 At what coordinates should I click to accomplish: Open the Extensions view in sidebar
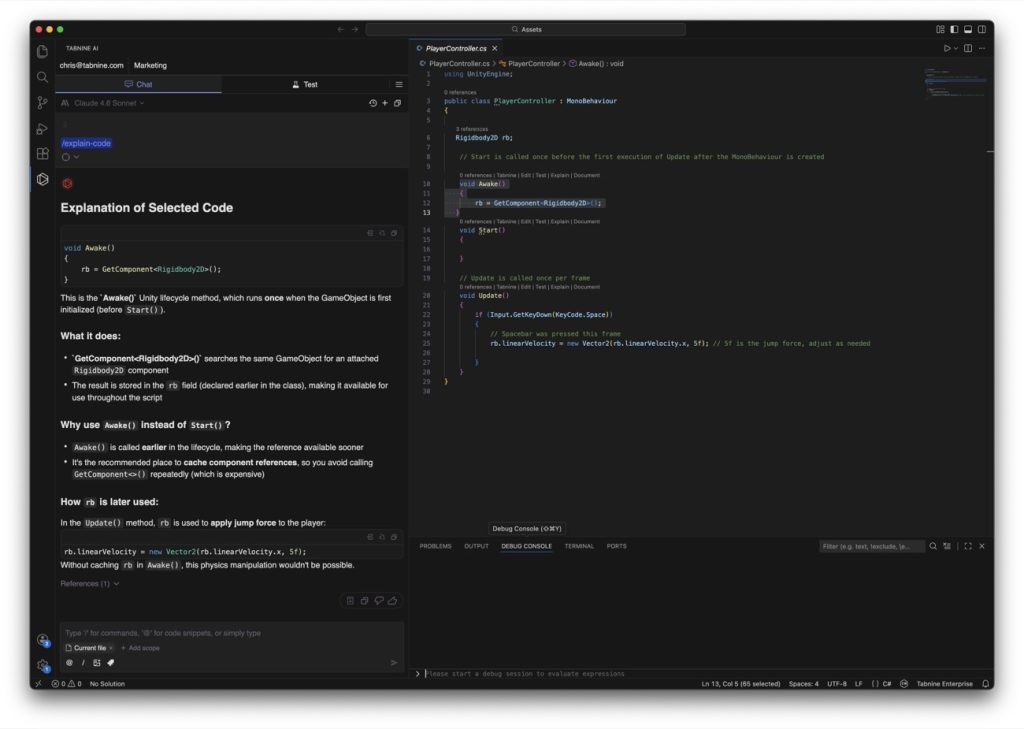click(x=42, y=153)
